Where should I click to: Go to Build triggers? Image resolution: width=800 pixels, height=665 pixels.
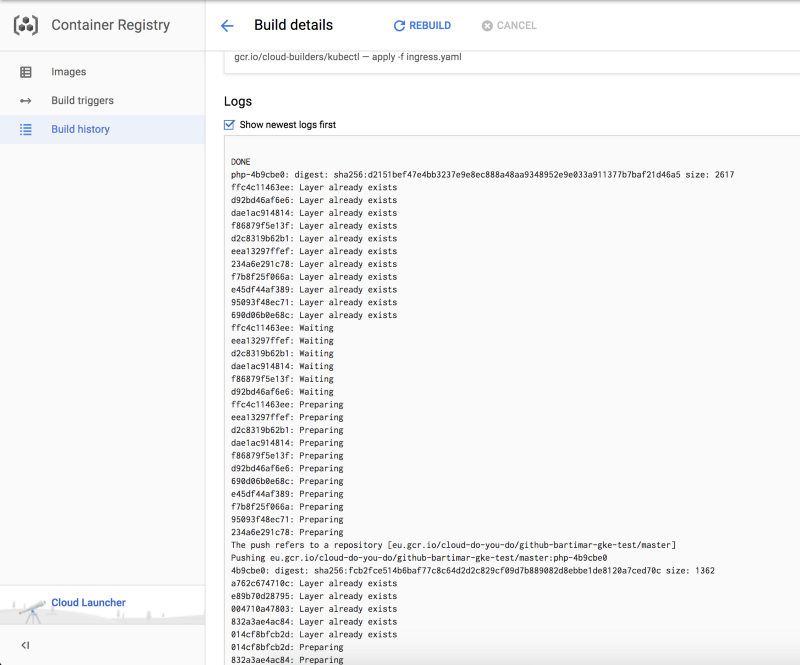point(103,101)
